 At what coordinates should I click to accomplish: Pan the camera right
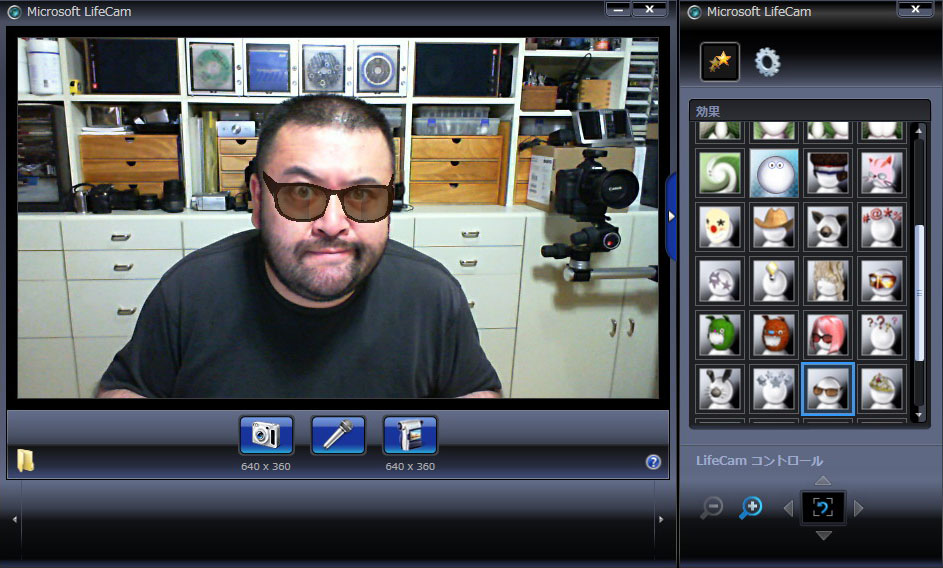point(858,508)
